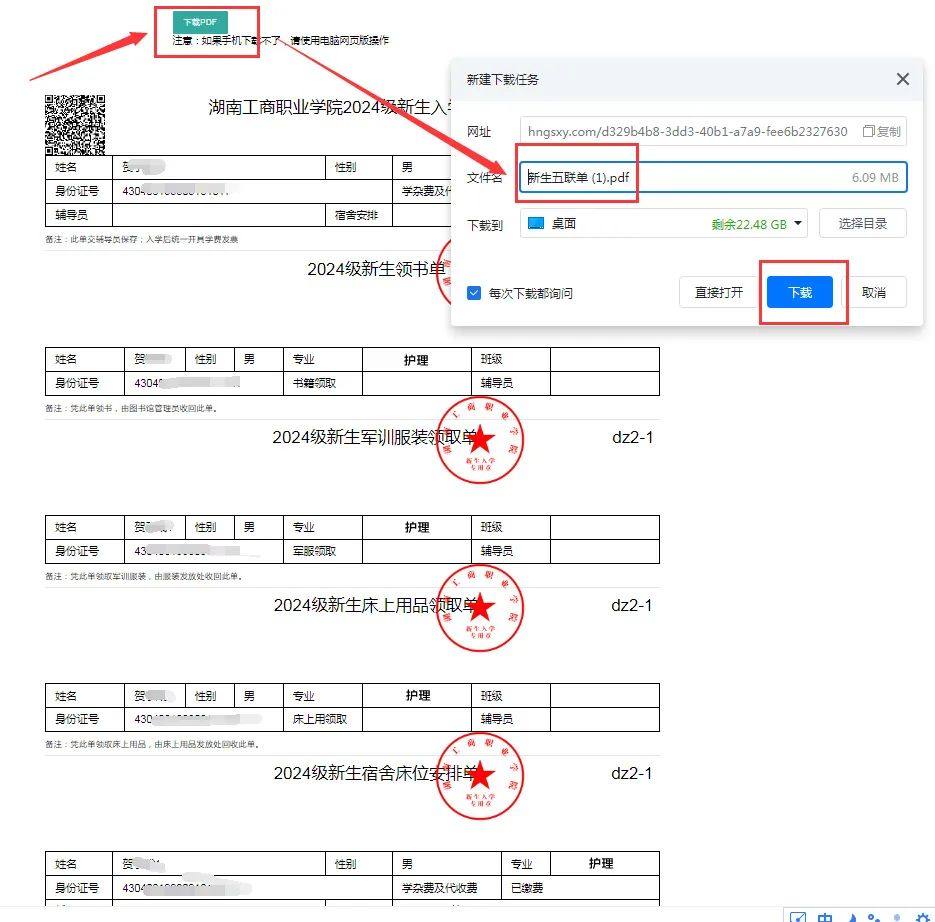Click the red stamp on 床上用品领取单
The width and height of the screenshot is (935, 922).
[481, 607]
